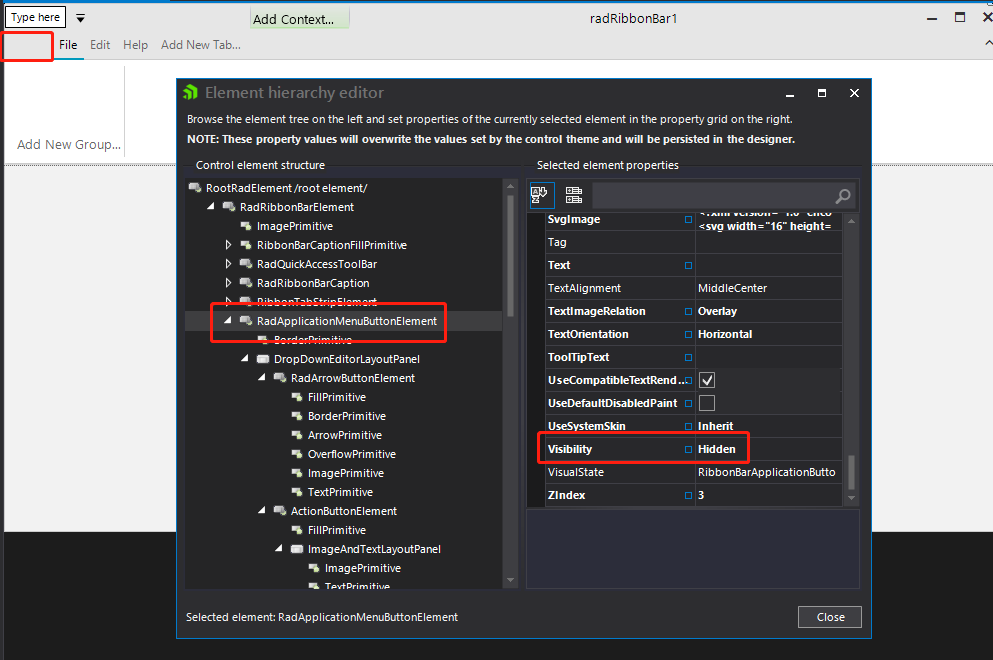Switch property grid to categorized view

[x=574, y=195]
